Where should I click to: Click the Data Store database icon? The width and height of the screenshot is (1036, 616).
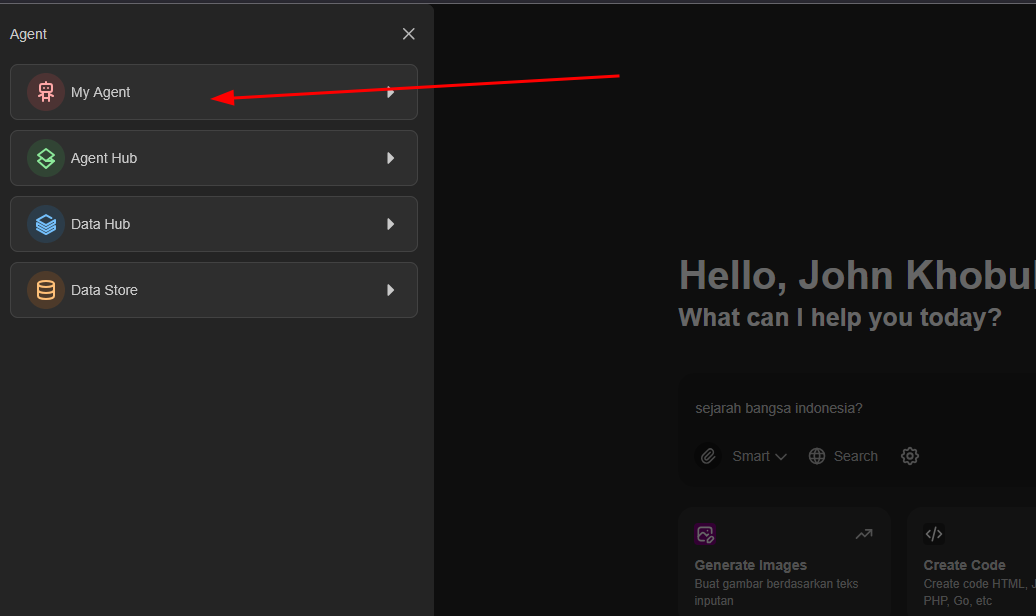(x=46, y=290)
